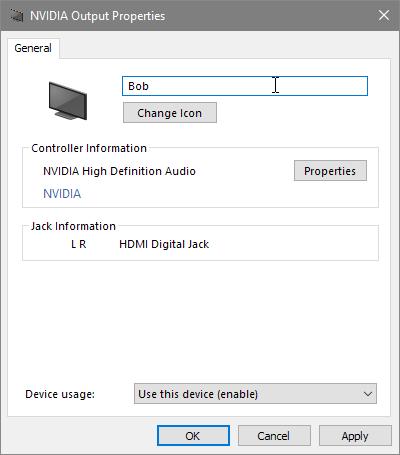Click the Controller Information group title
Screen dimensions: 400x455
coord(89,148)
